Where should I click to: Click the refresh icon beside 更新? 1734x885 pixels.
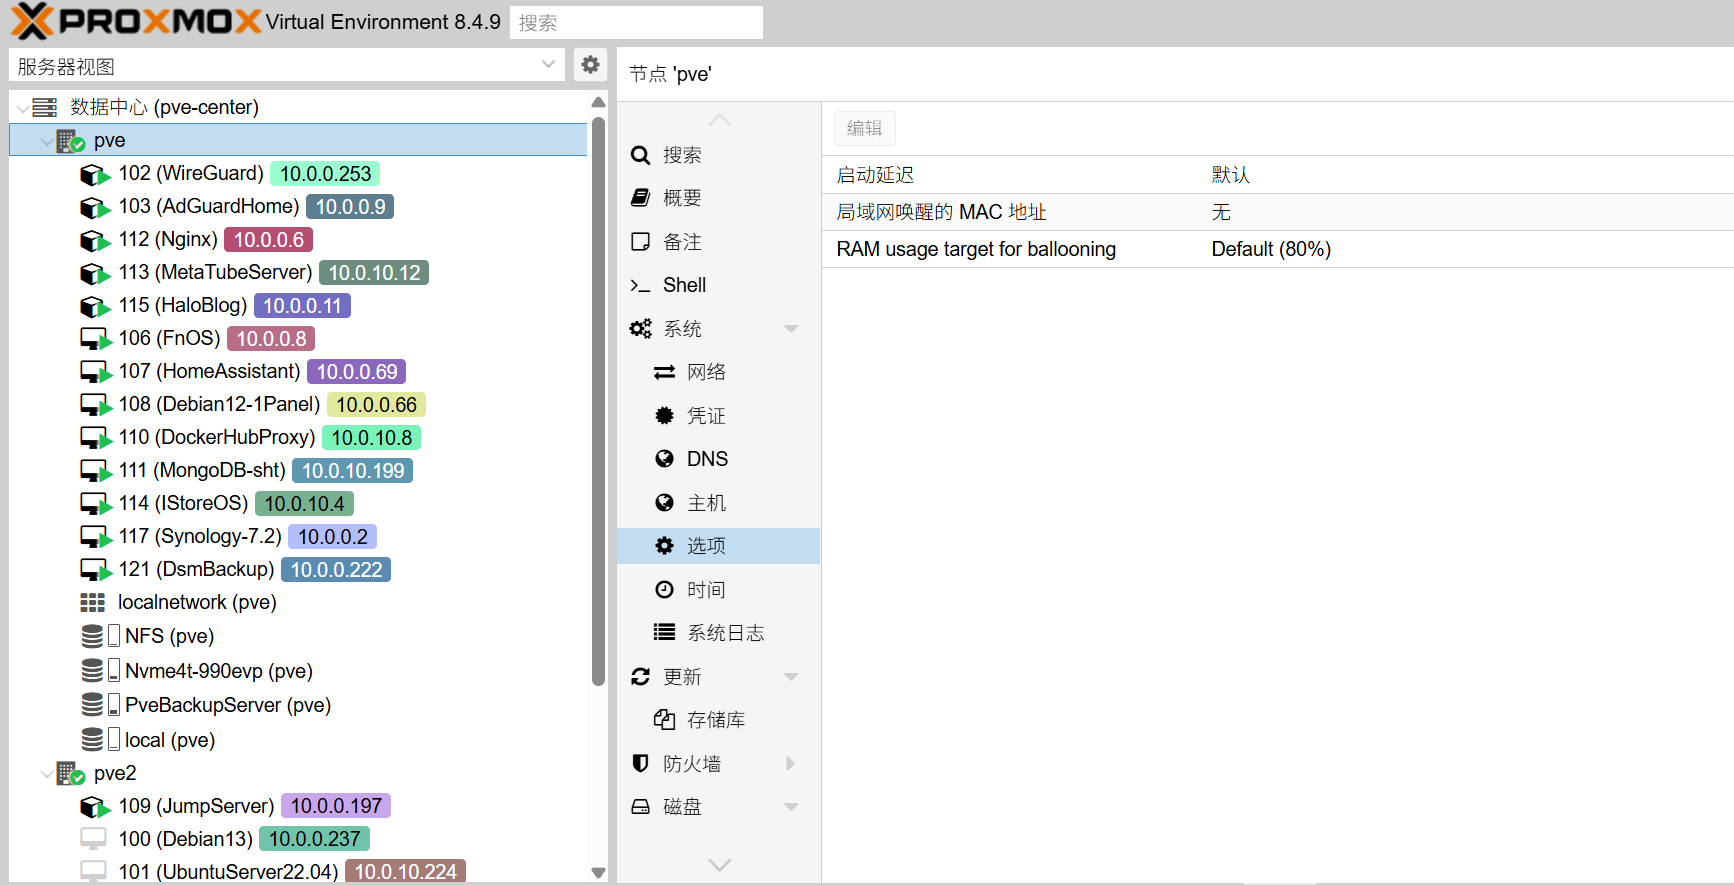click(641, 677)
